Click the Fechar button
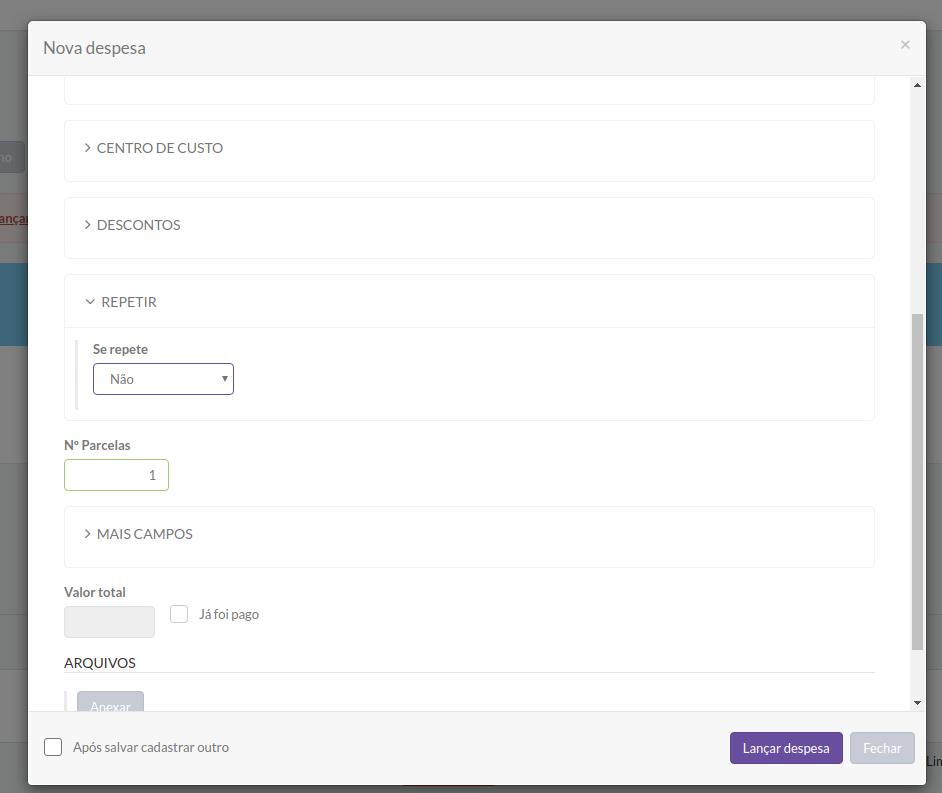This screenshot has height=793, width=942. 882,748
